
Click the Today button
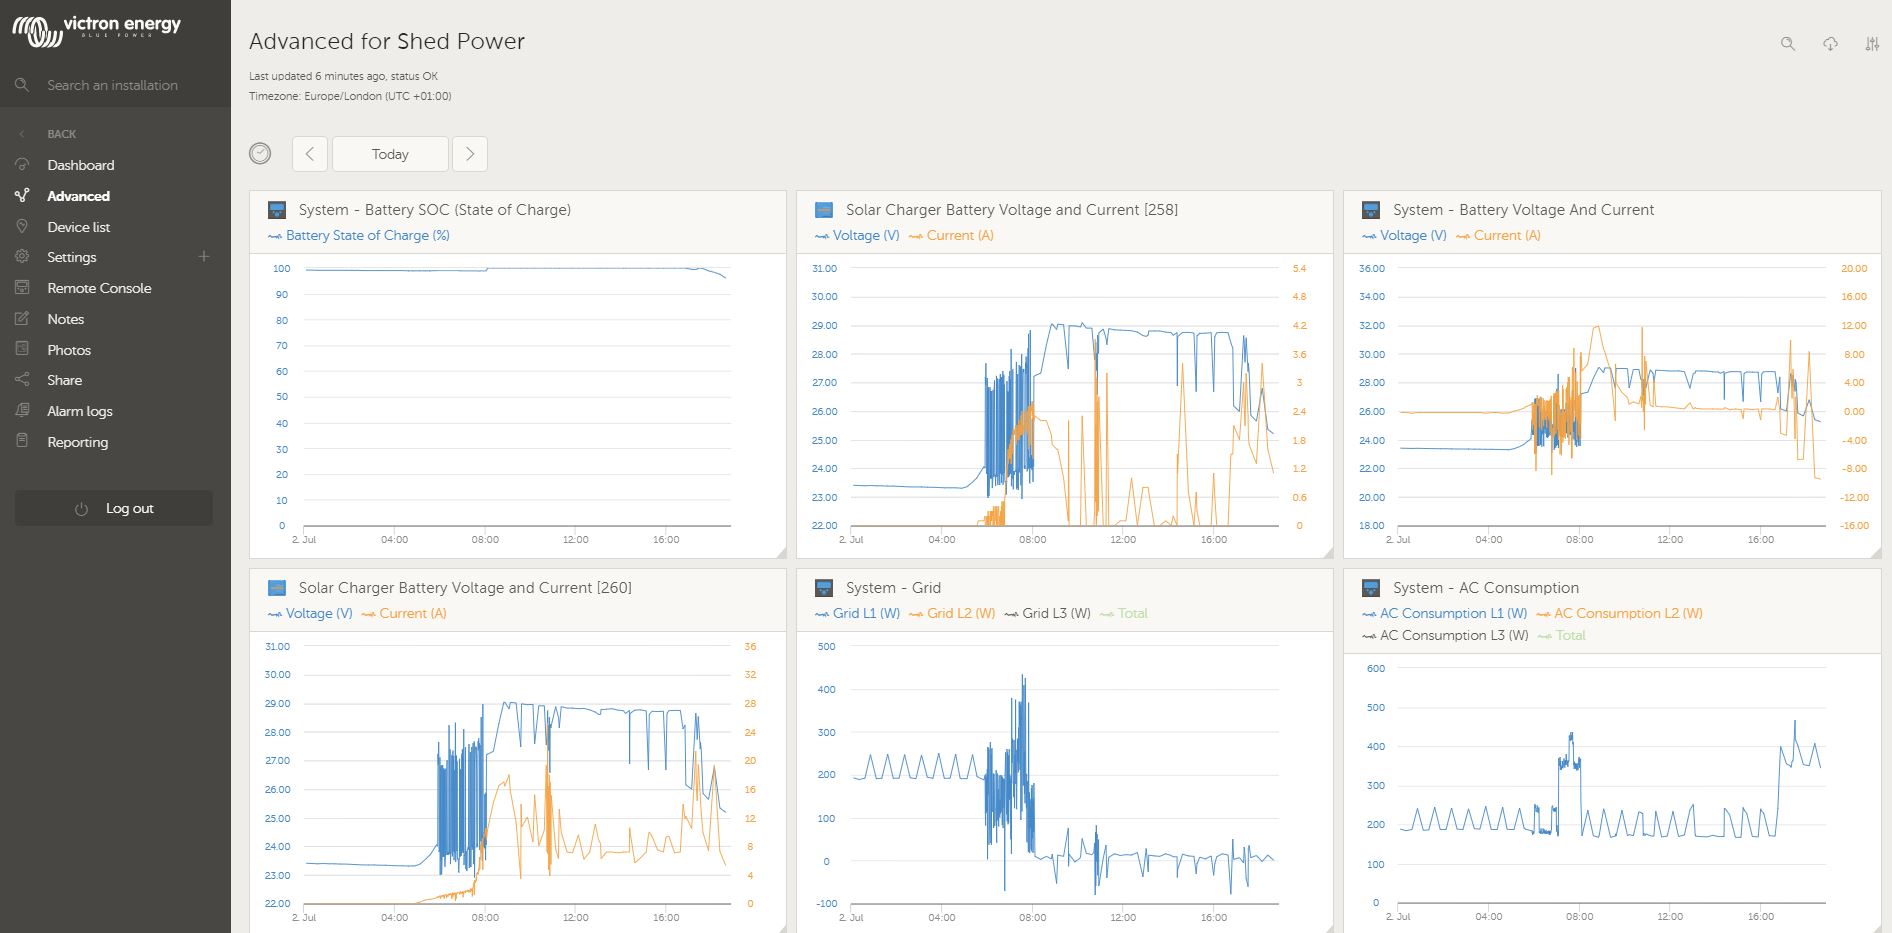(x=390, y=154)
